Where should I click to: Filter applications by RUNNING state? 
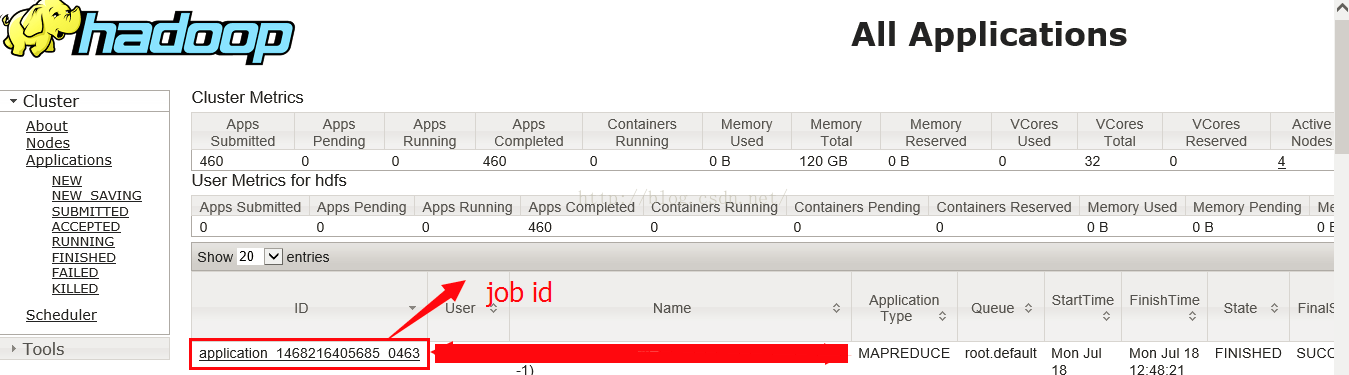pyautogui.click(x=83, y=242)
